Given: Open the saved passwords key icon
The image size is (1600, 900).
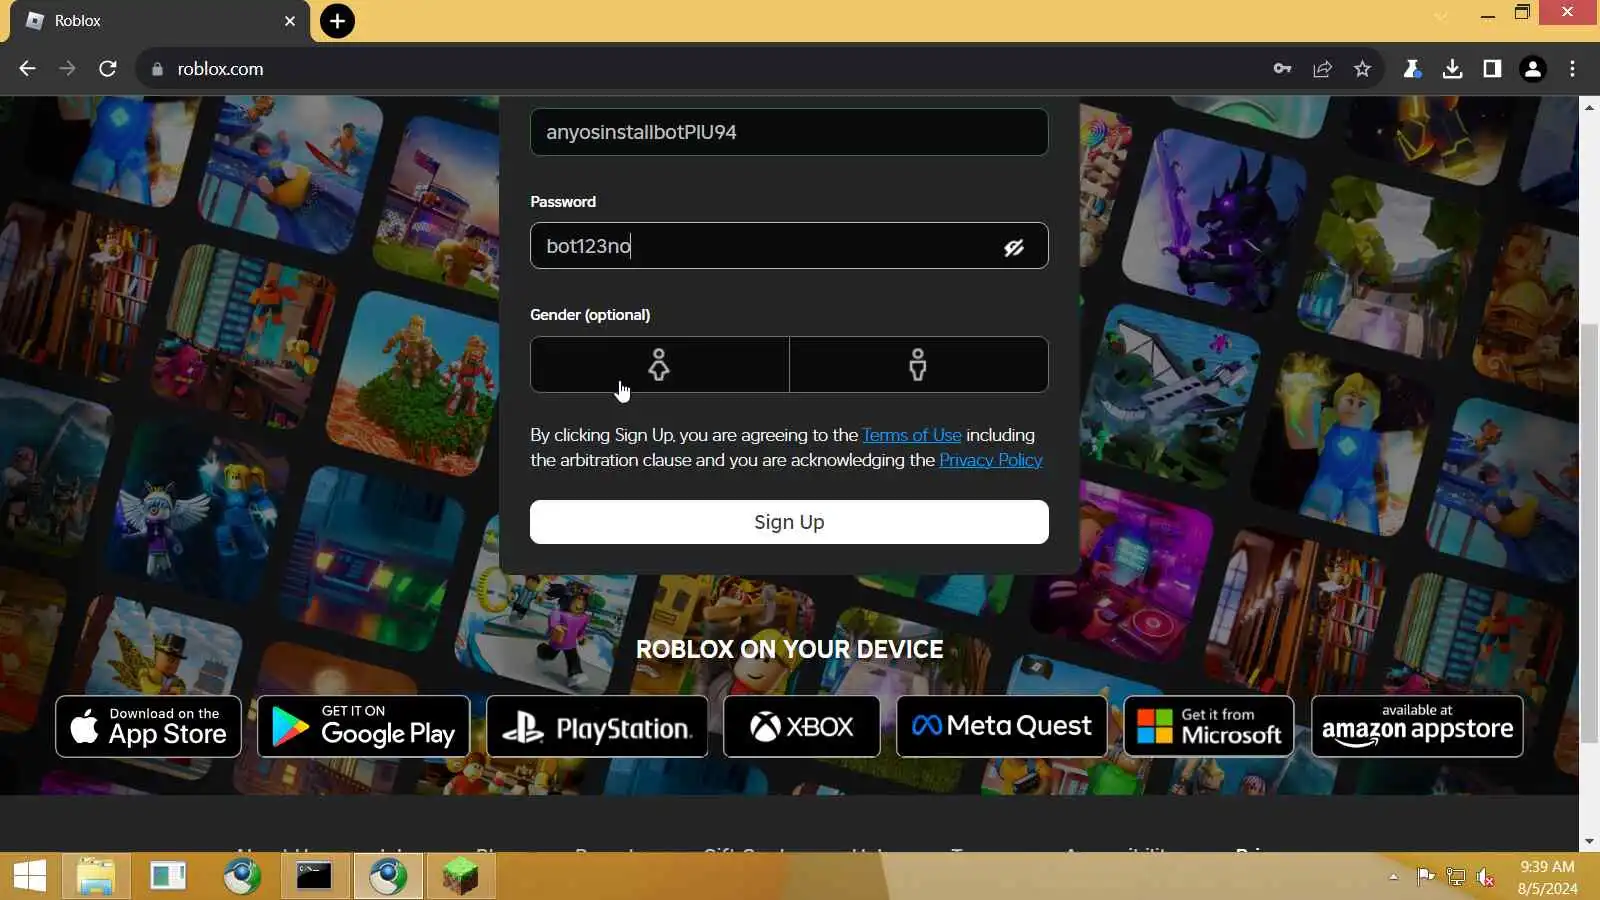Looking at the screenshot, I should tap(1282, 69).
